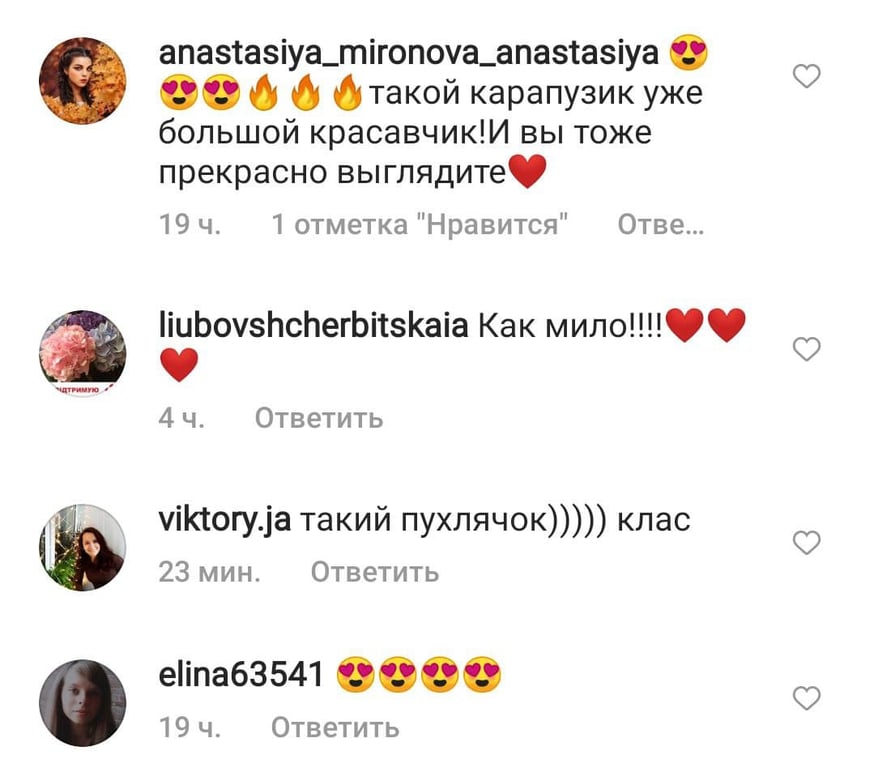
Task: Like elina63541's emoji comment
Action: pyautogui.click(x=807, y=698)
